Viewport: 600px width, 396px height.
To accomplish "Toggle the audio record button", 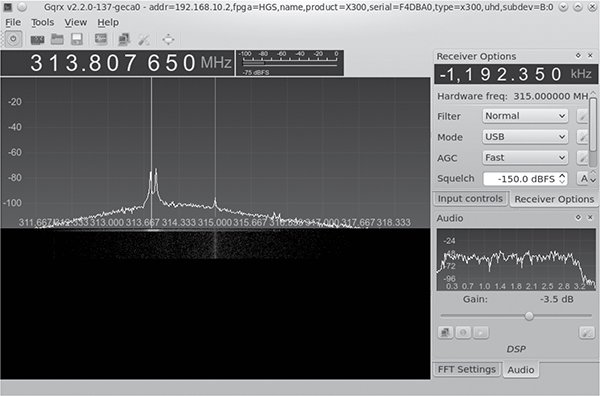I will [463, 332].
